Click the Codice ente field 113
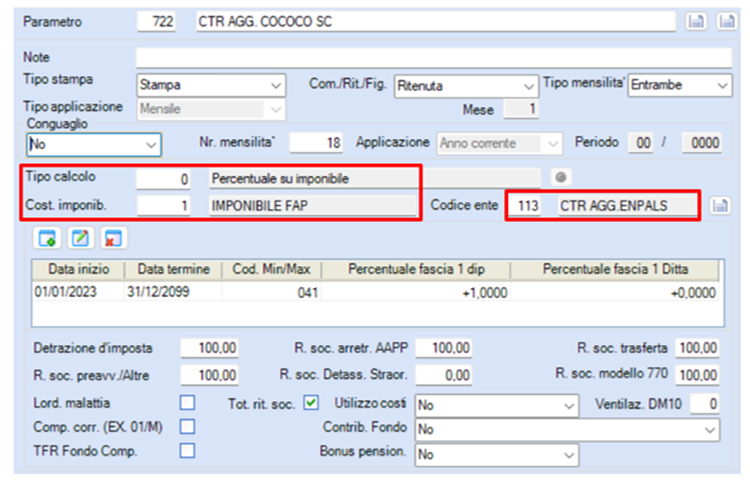This screenshot has height=487, width=750. 525,206
